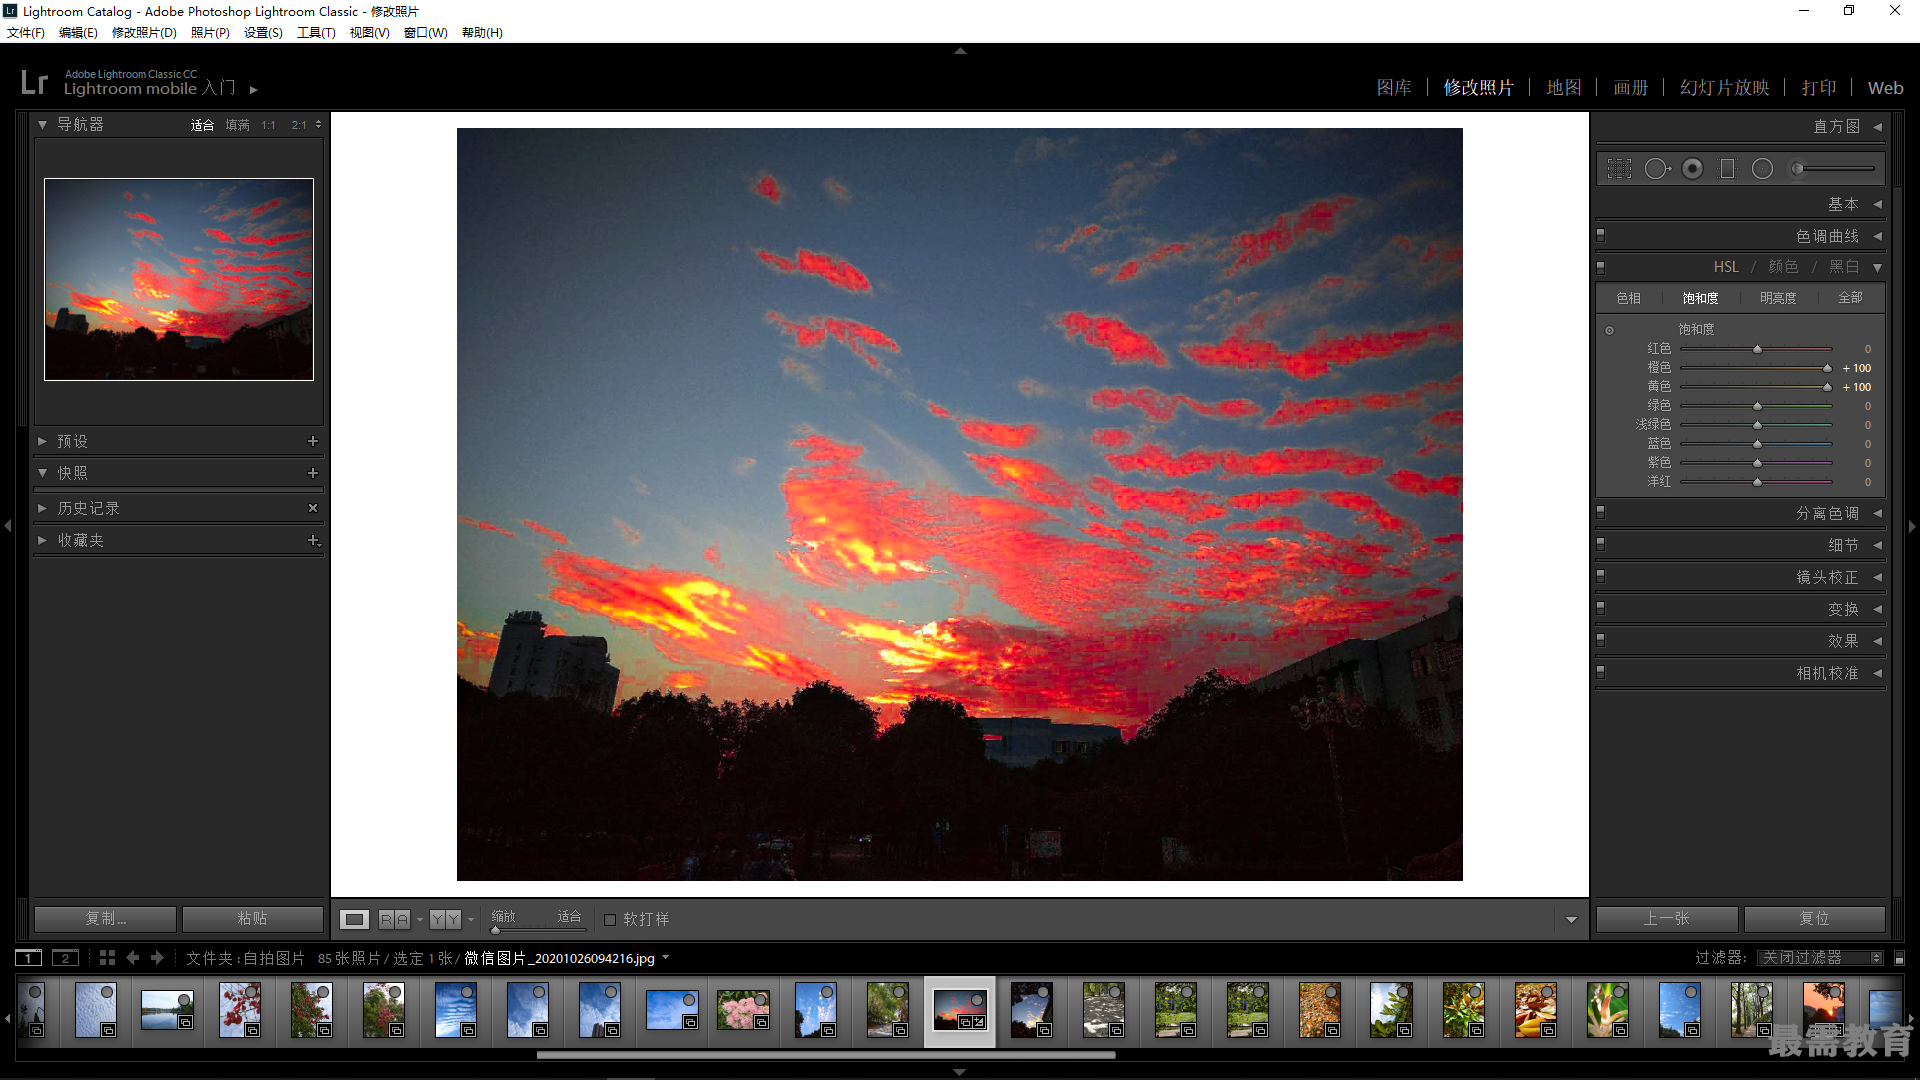Select the Adjustment Brush tool
The height and width of the screenshot is (1080, 1920).
click(1834, 169)
